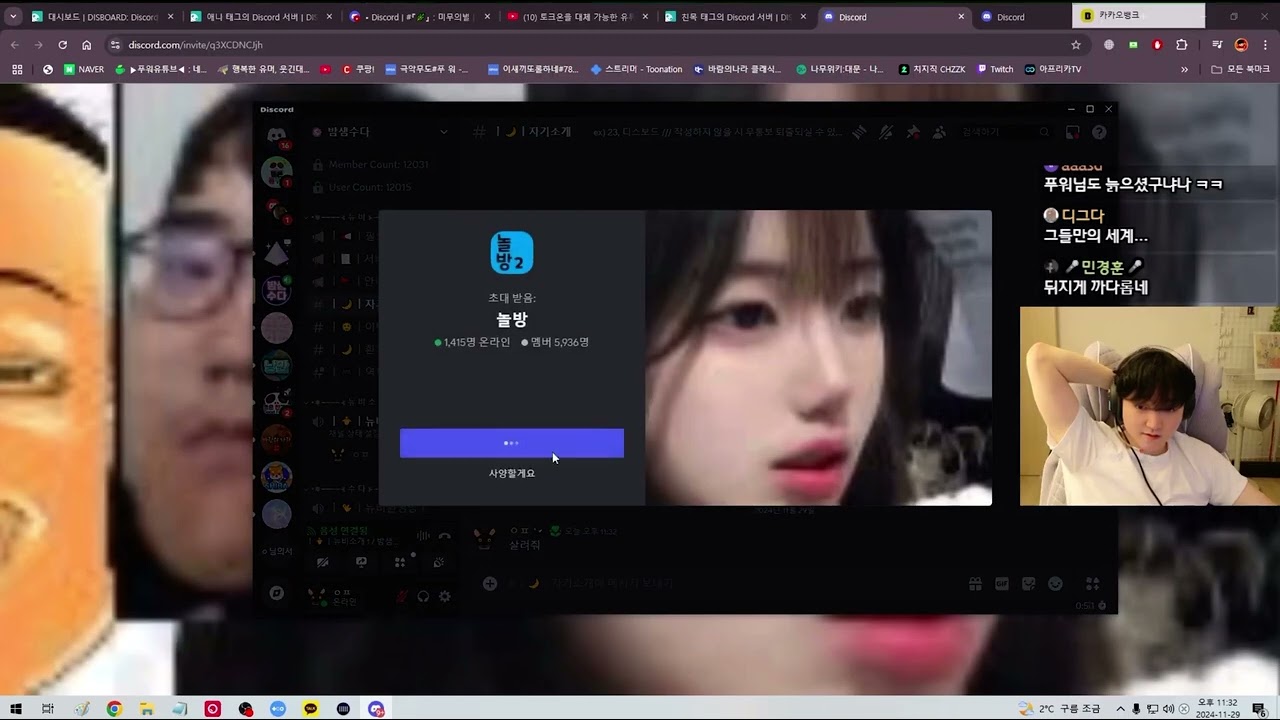1280x720 pixels.
Task: Expand hidden bookmarks double-chevron
Action: tap(1185, 69)
